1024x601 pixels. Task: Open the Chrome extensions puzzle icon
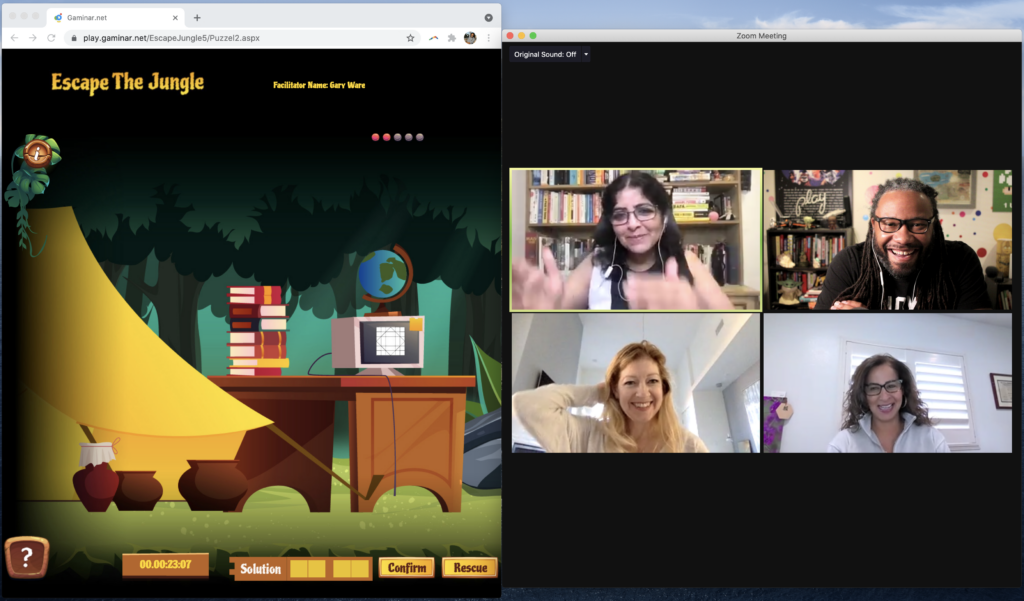point(452,38)
